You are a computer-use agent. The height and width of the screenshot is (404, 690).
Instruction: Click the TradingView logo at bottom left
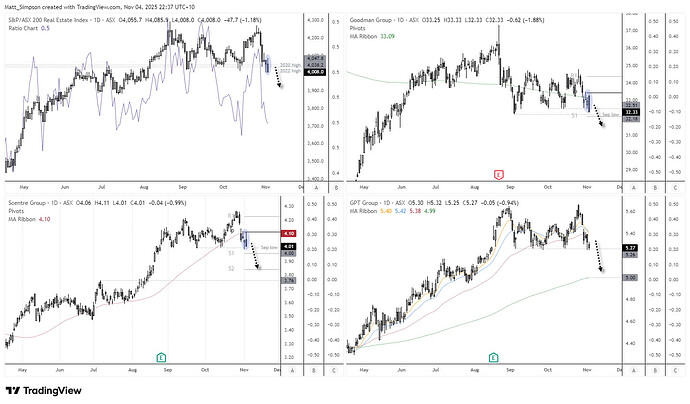tap(46, 391)
